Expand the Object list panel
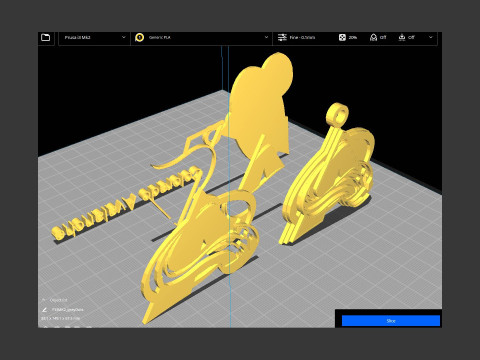The height and width of the screenshot is (360, 480). (54, 300)
